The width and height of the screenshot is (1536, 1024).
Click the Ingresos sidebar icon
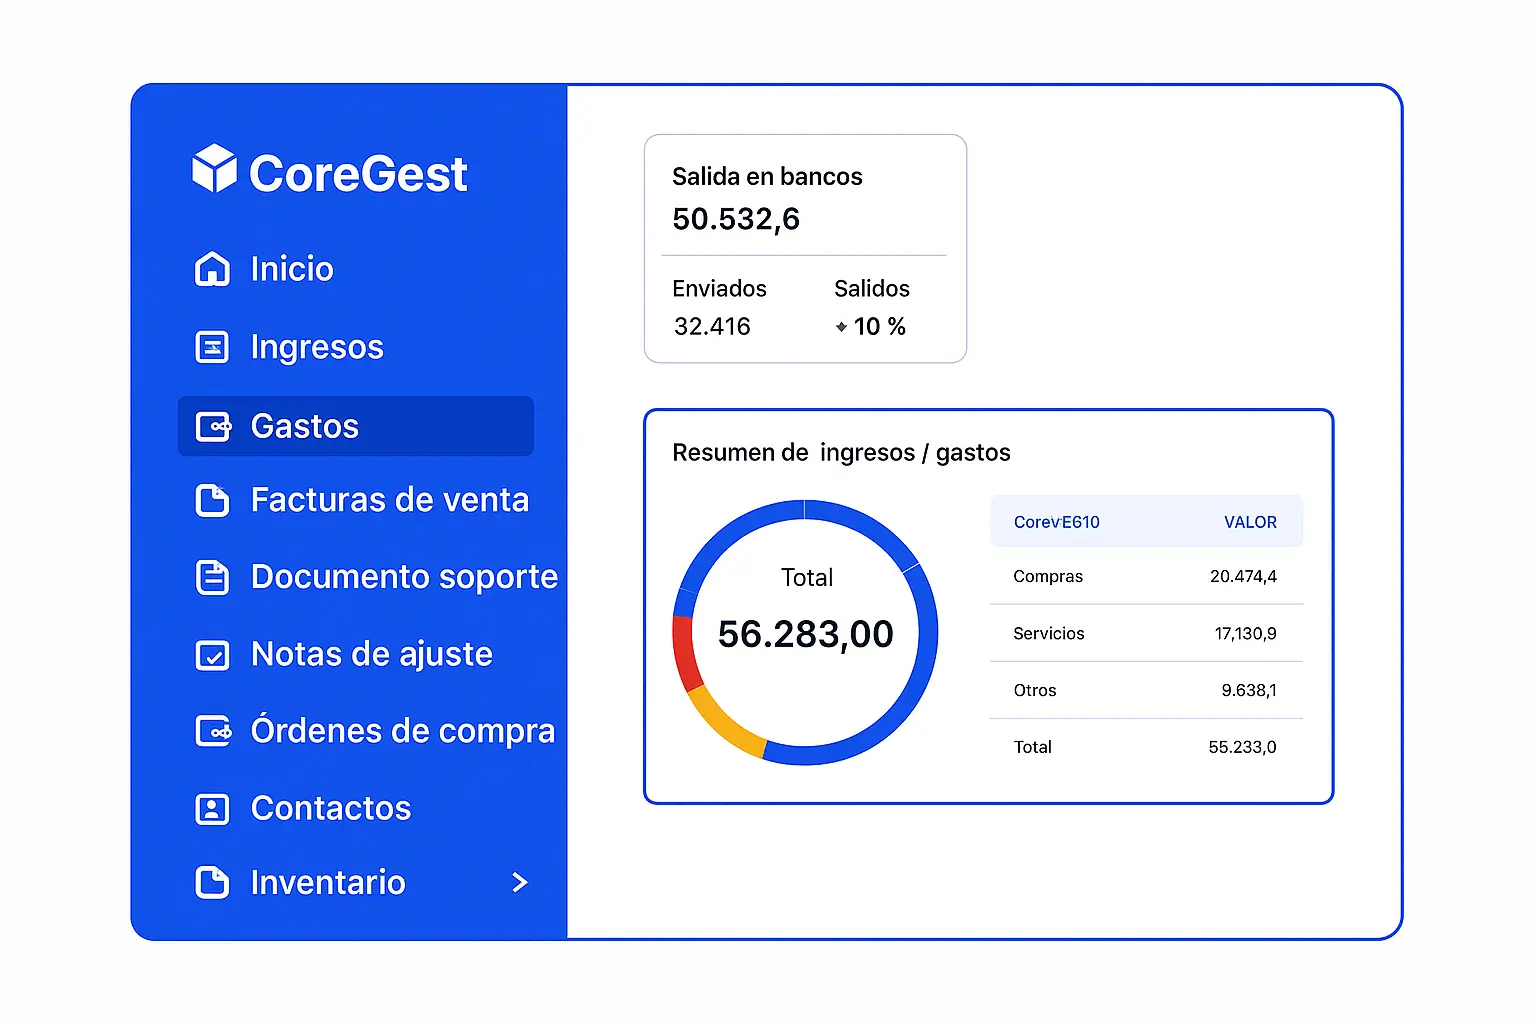click(212, 347)
